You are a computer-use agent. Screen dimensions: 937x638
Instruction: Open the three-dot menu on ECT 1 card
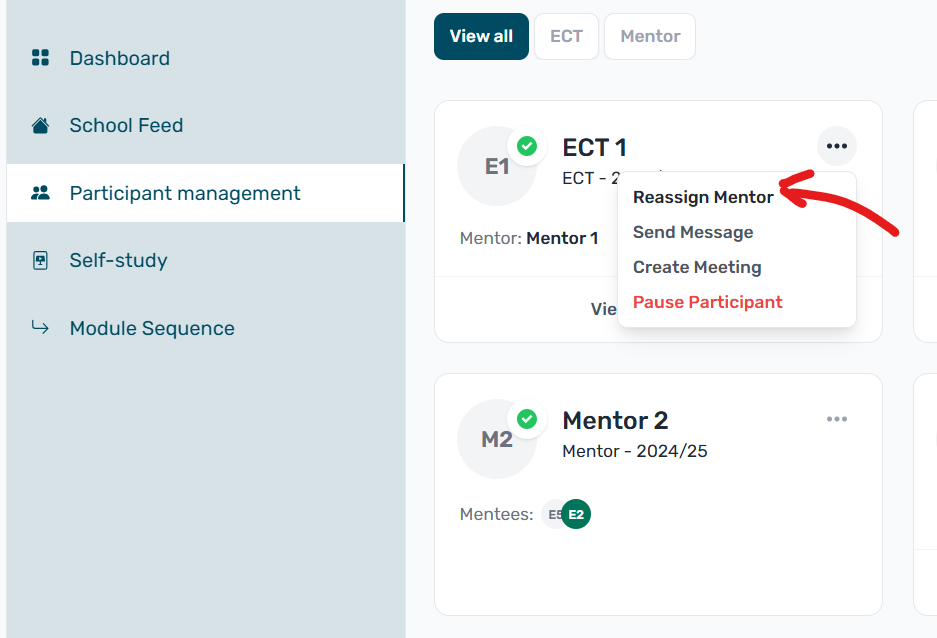pyautogui.click(x=837, y=147)
